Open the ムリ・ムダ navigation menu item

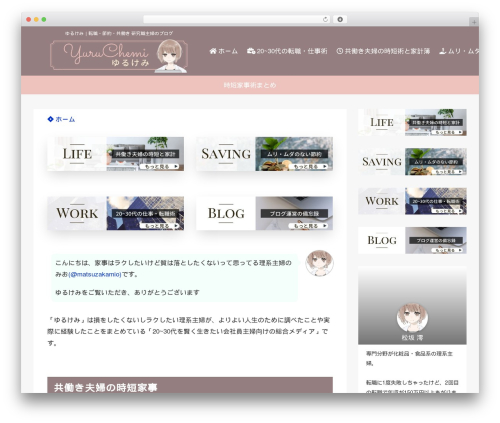pyautogui.click(x=459, y=51)
